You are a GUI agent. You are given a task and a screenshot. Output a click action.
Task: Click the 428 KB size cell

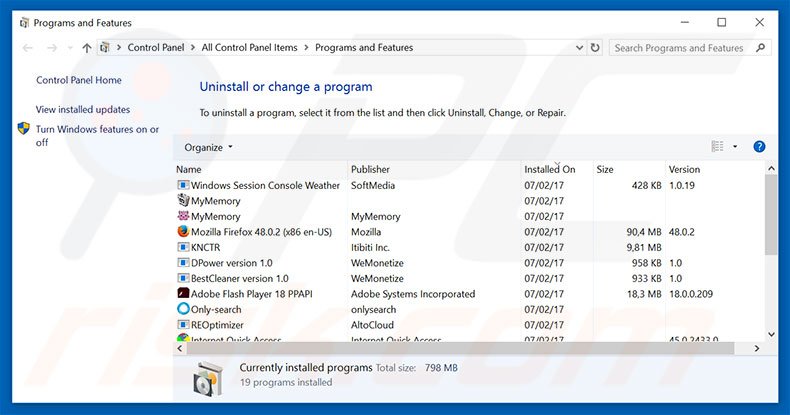(646, 185)
